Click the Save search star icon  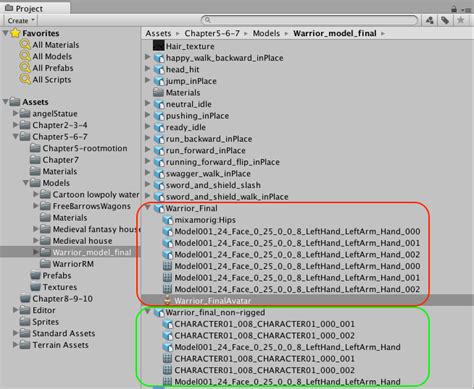click(x=461, y=20)
